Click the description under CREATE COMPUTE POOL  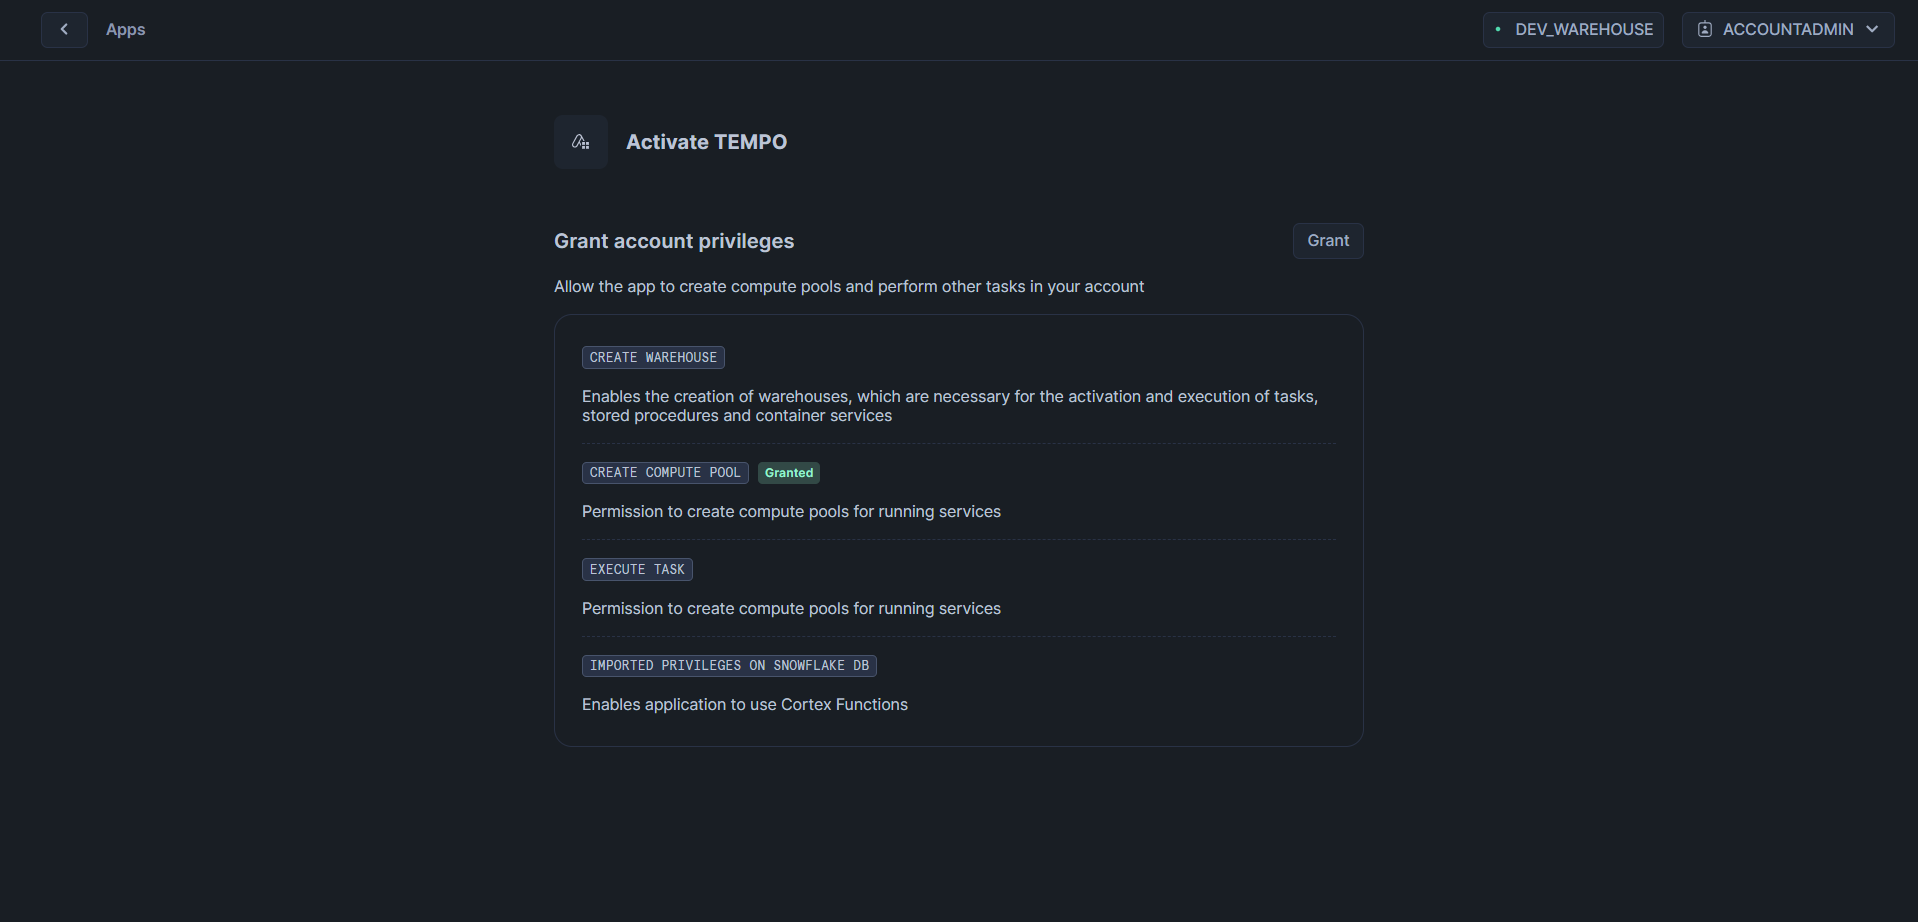(791, 511)
